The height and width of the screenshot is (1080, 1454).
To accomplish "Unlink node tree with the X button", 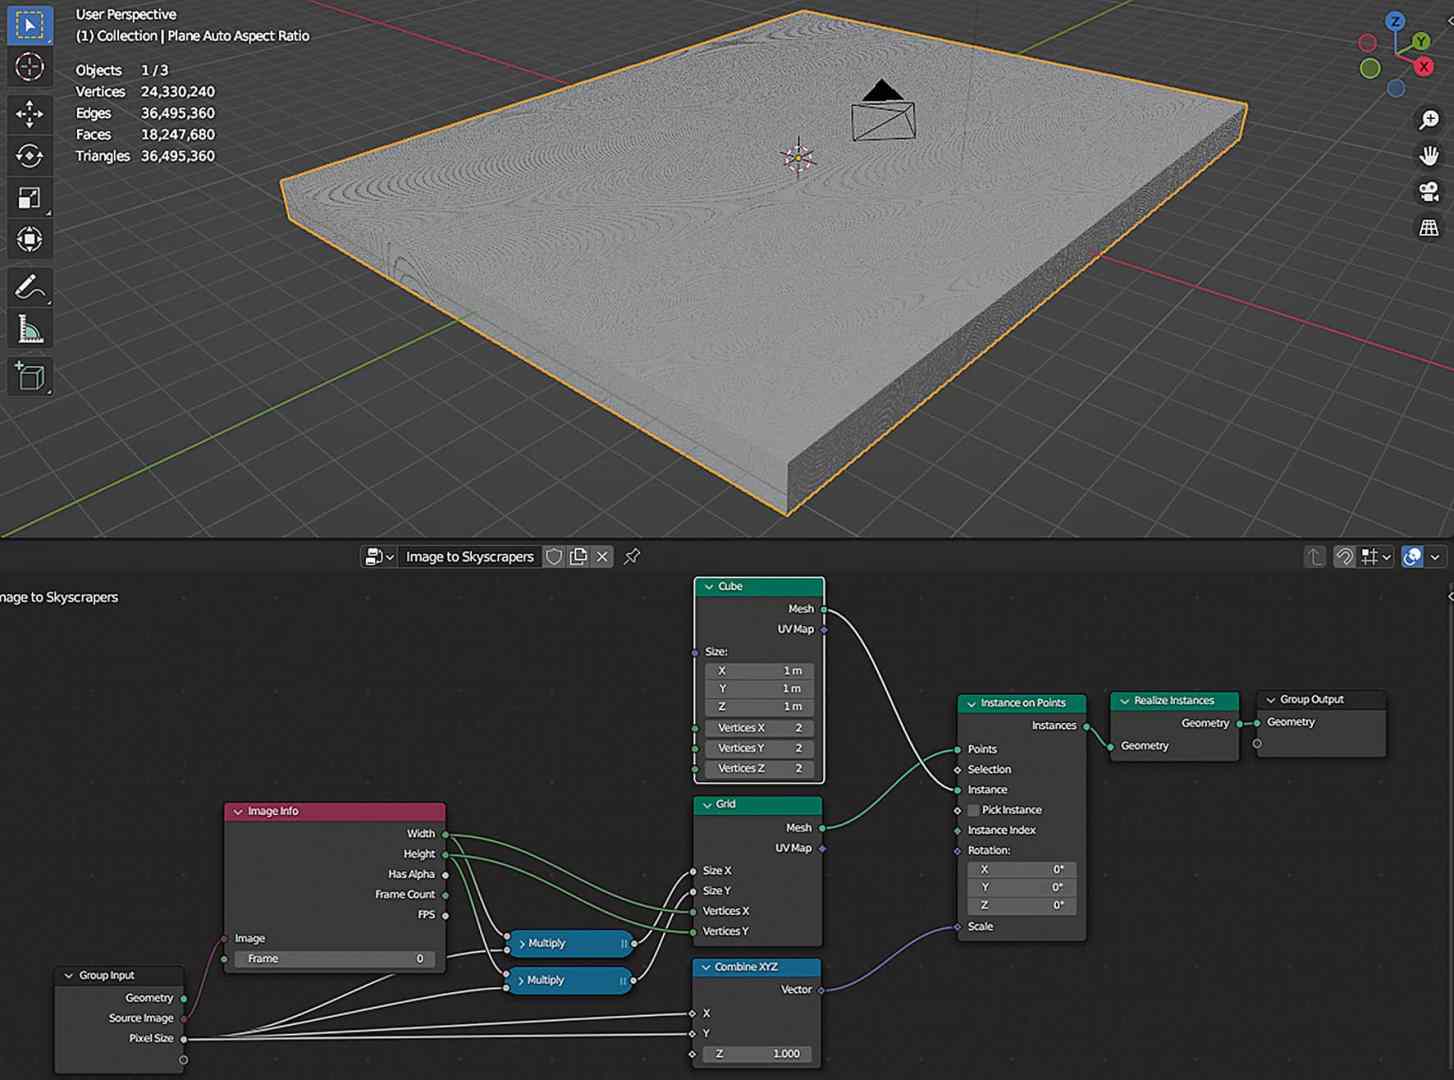I will click(x=601, y=556).
